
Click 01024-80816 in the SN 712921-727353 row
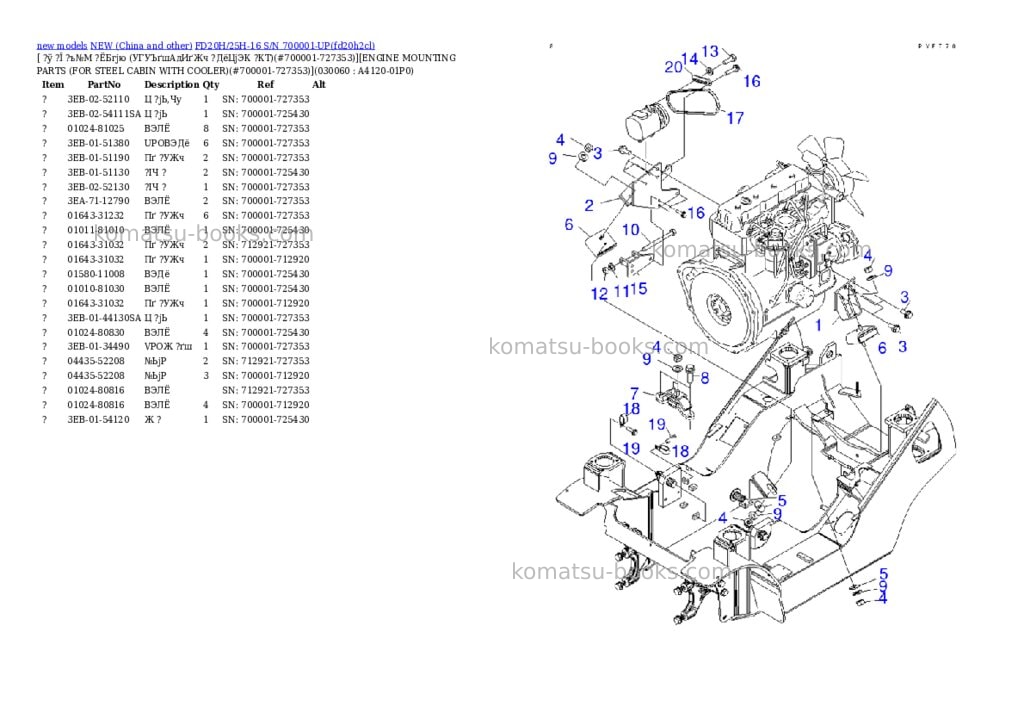96,391
